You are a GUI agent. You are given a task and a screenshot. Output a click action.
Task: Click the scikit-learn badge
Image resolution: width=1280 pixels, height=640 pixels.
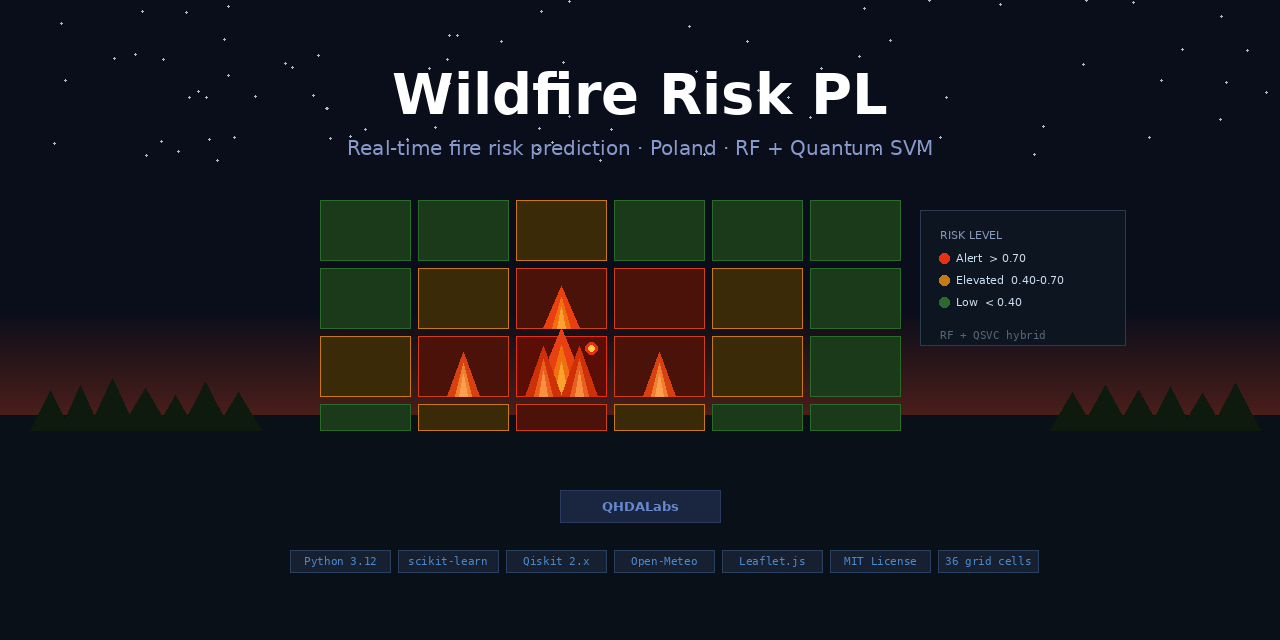[x=448, y=561]
